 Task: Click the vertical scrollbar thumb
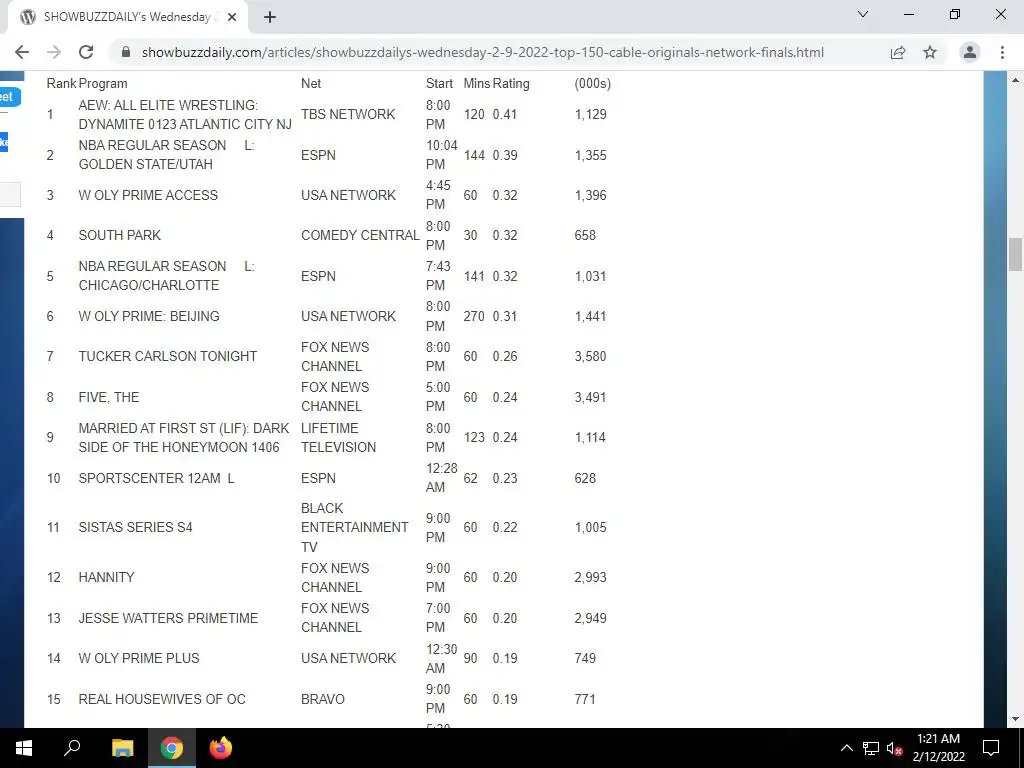1015,255
